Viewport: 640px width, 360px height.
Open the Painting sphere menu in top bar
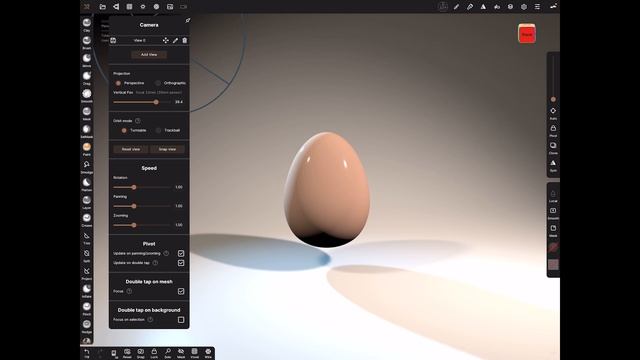click(x=470, y=7)
